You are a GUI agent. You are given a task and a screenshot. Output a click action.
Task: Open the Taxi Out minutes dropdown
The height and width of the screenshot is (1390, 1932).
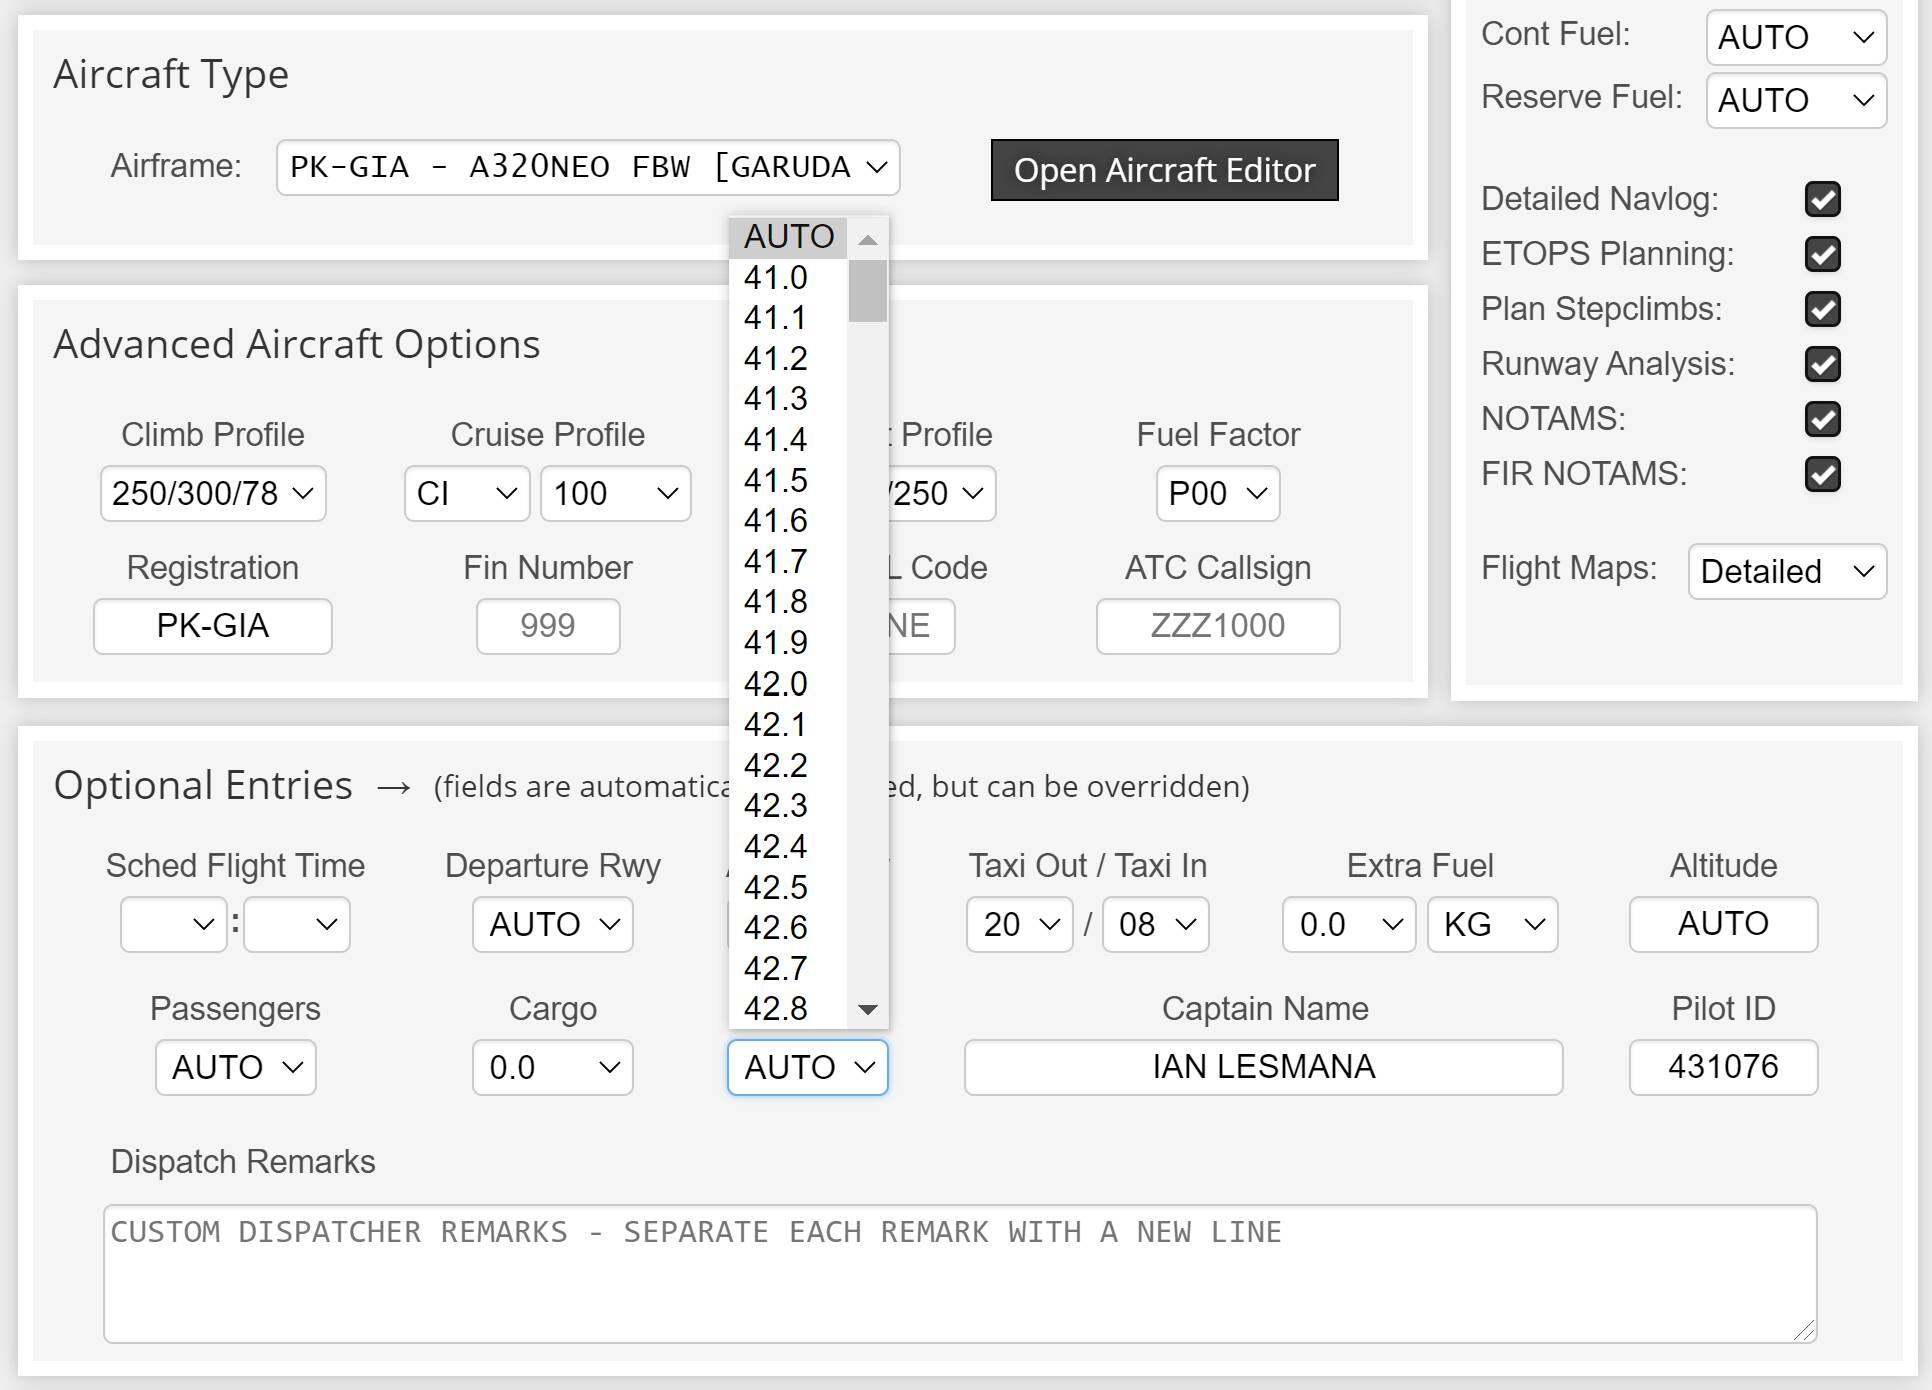tap(1019, 924)
